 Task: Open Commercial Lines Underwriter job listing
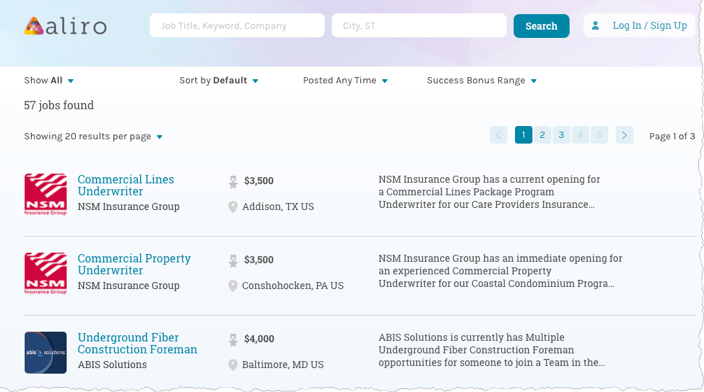pos(126,185)
